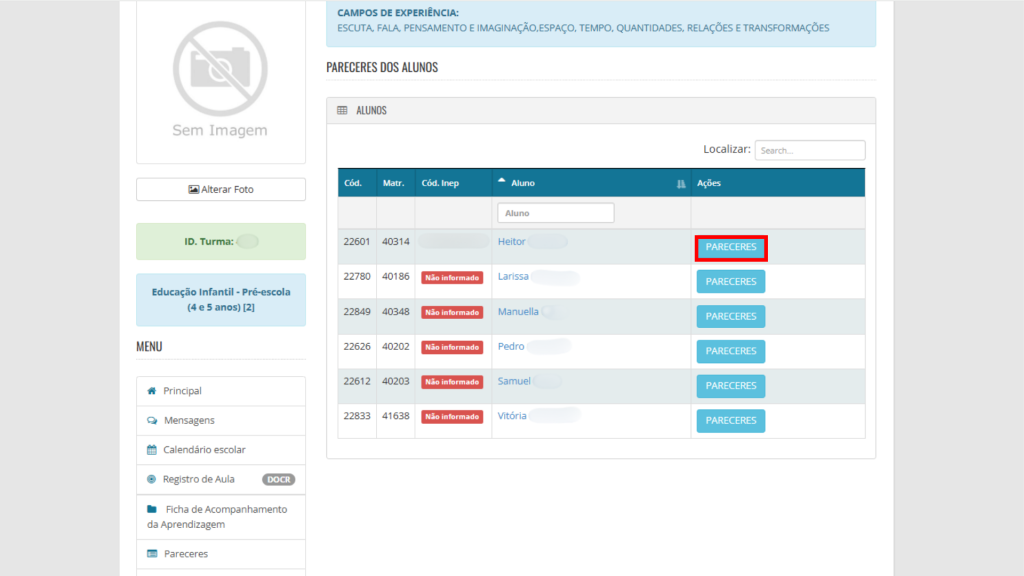1024x576 pixels.
Task: Click the sort icon in Aluno column header
Action: click(x=681, y=184)
